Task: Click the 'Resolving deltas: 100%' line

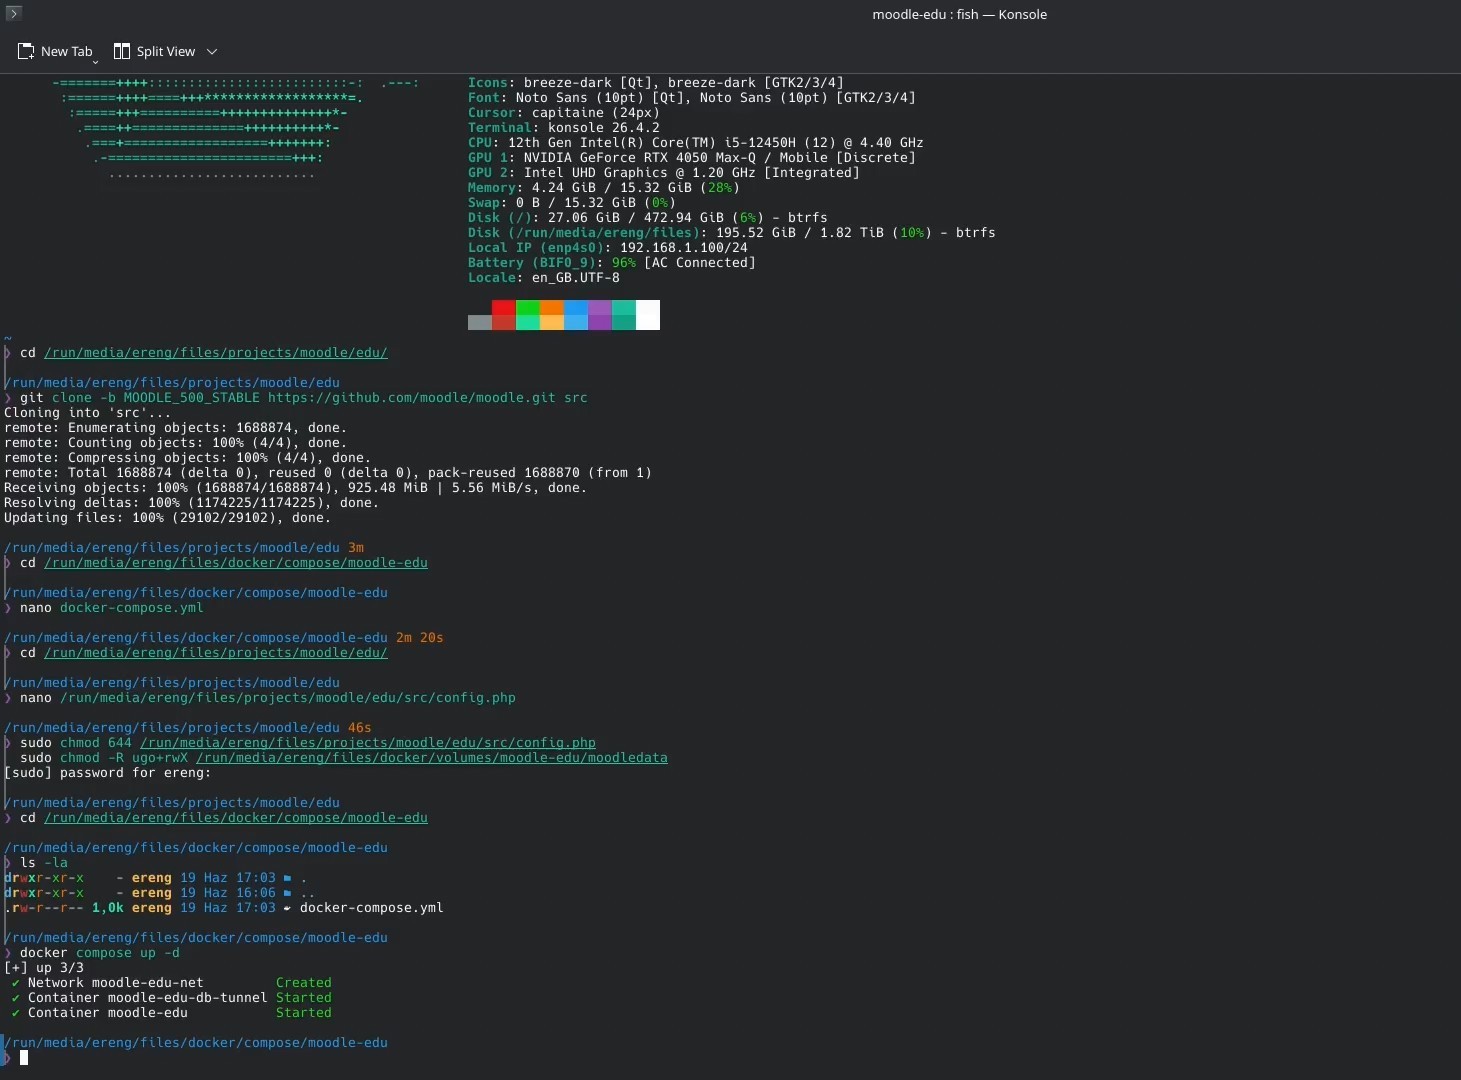Action: 192,503
